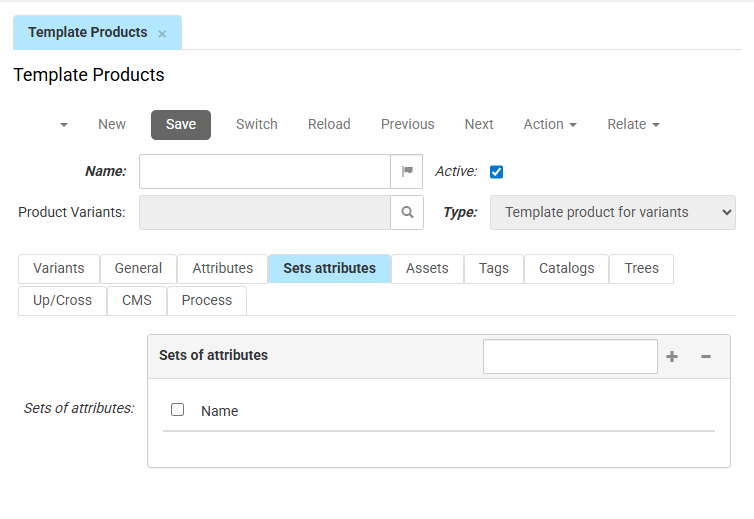
Task: Click the Switch toolbar button
Action: (257, 125)
